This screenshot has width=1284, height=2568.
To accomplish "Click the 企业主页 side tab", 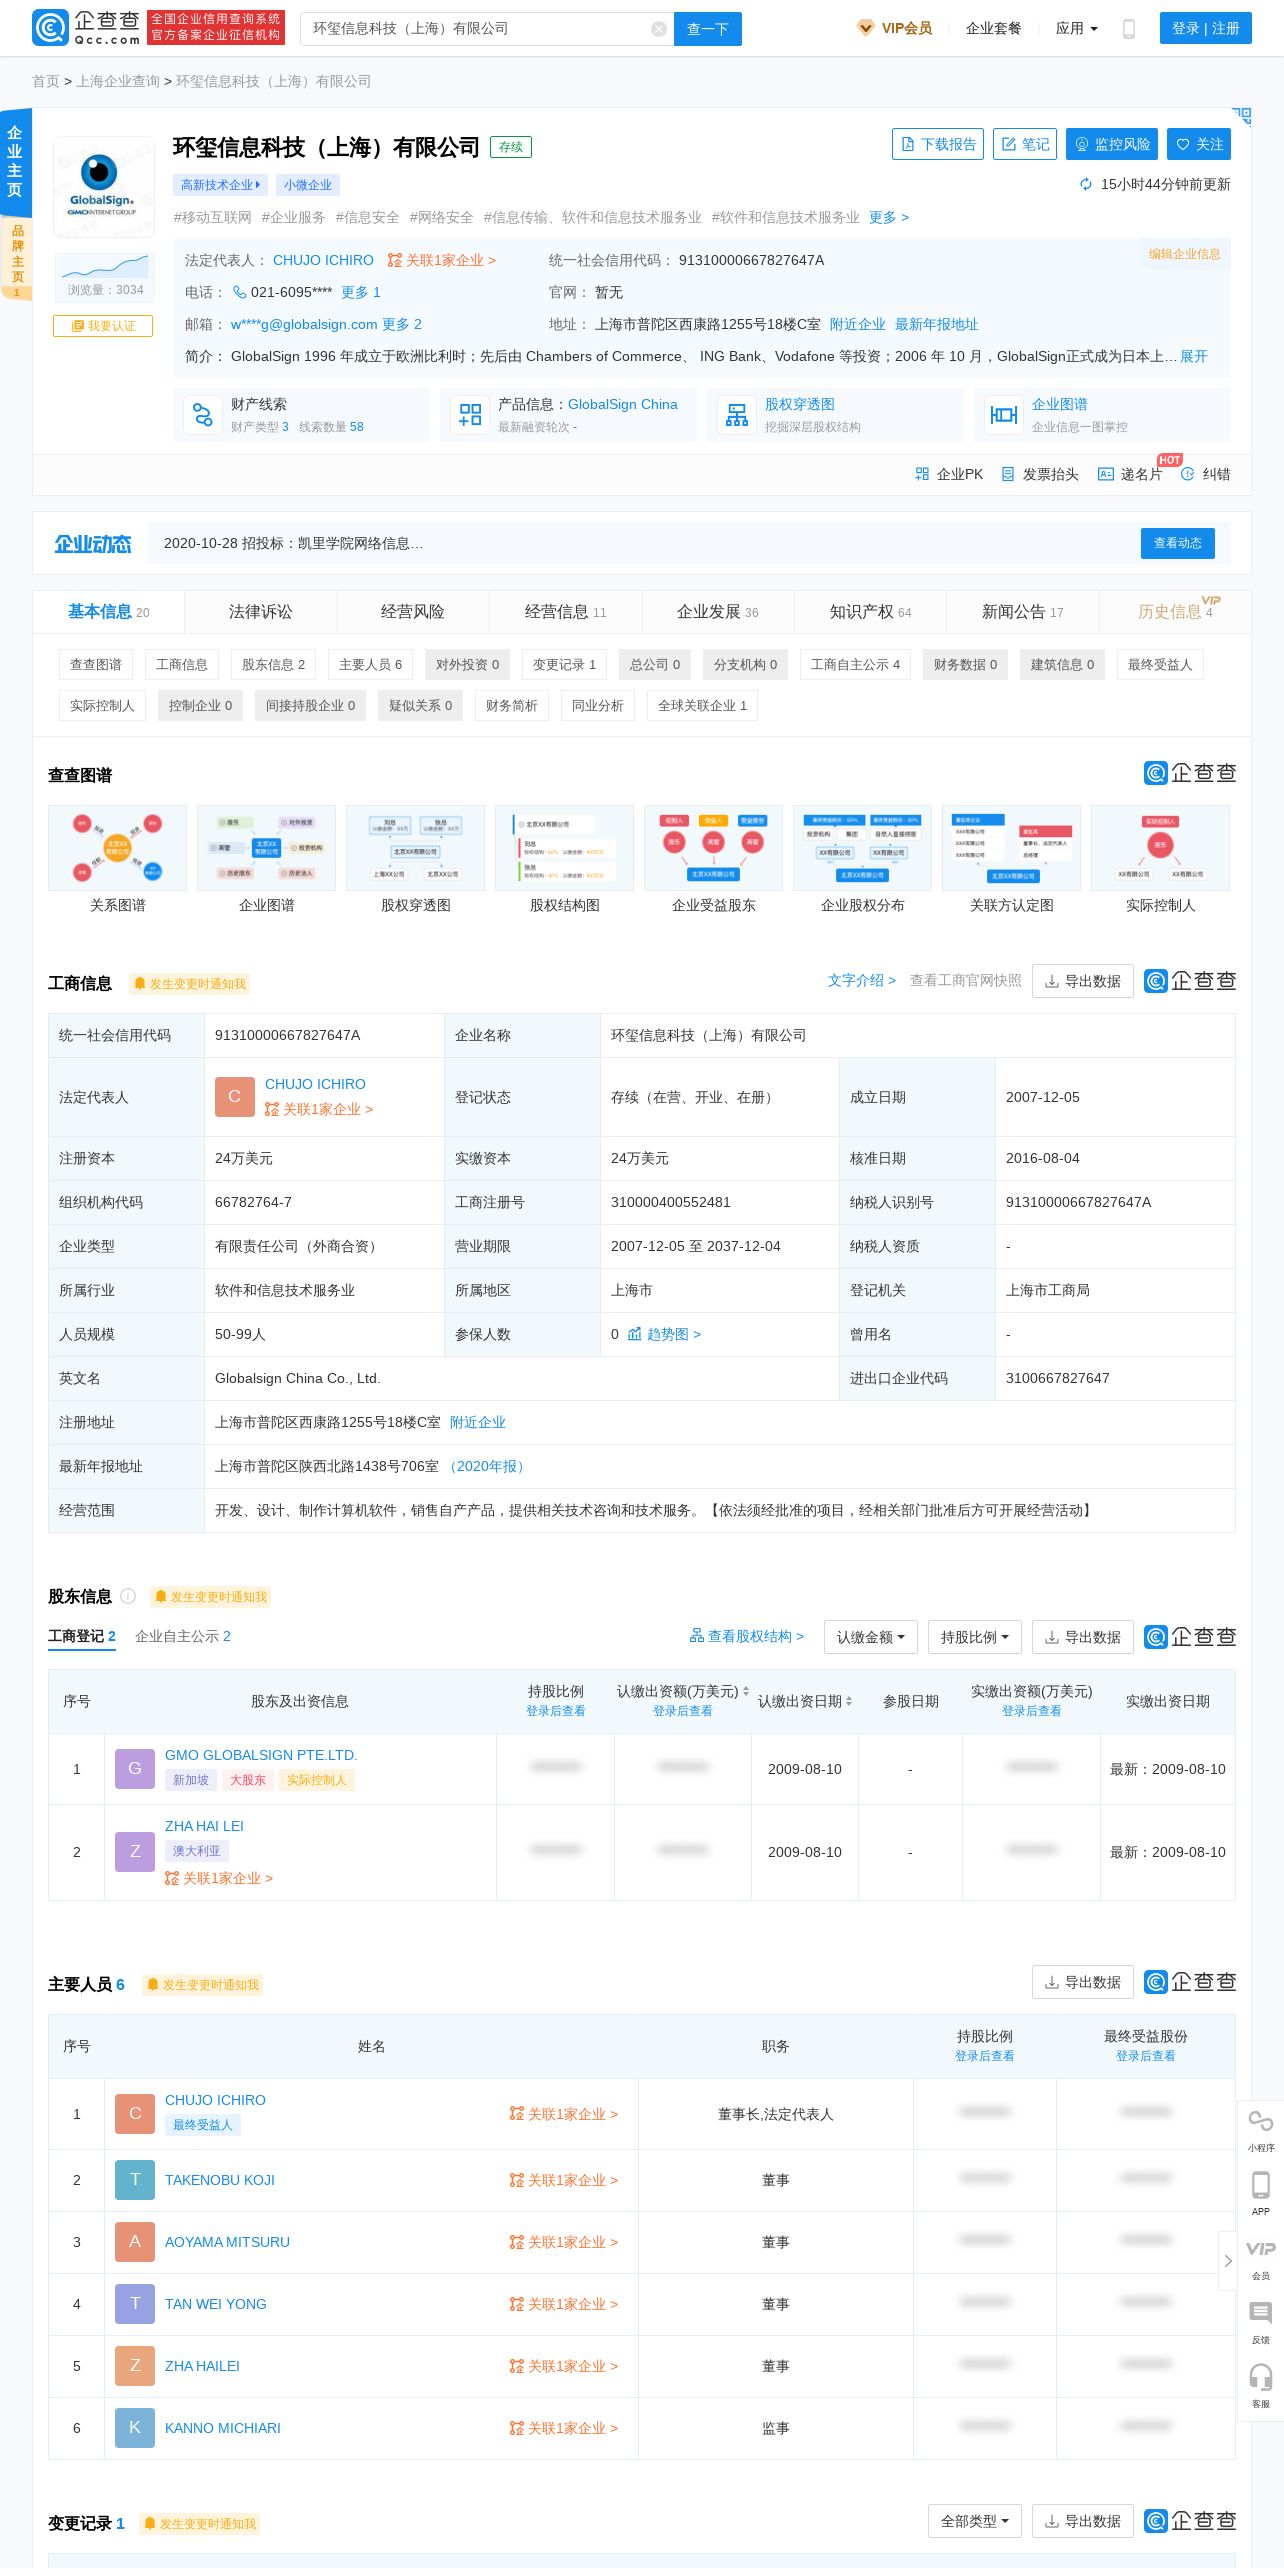I will pos(15,161).
